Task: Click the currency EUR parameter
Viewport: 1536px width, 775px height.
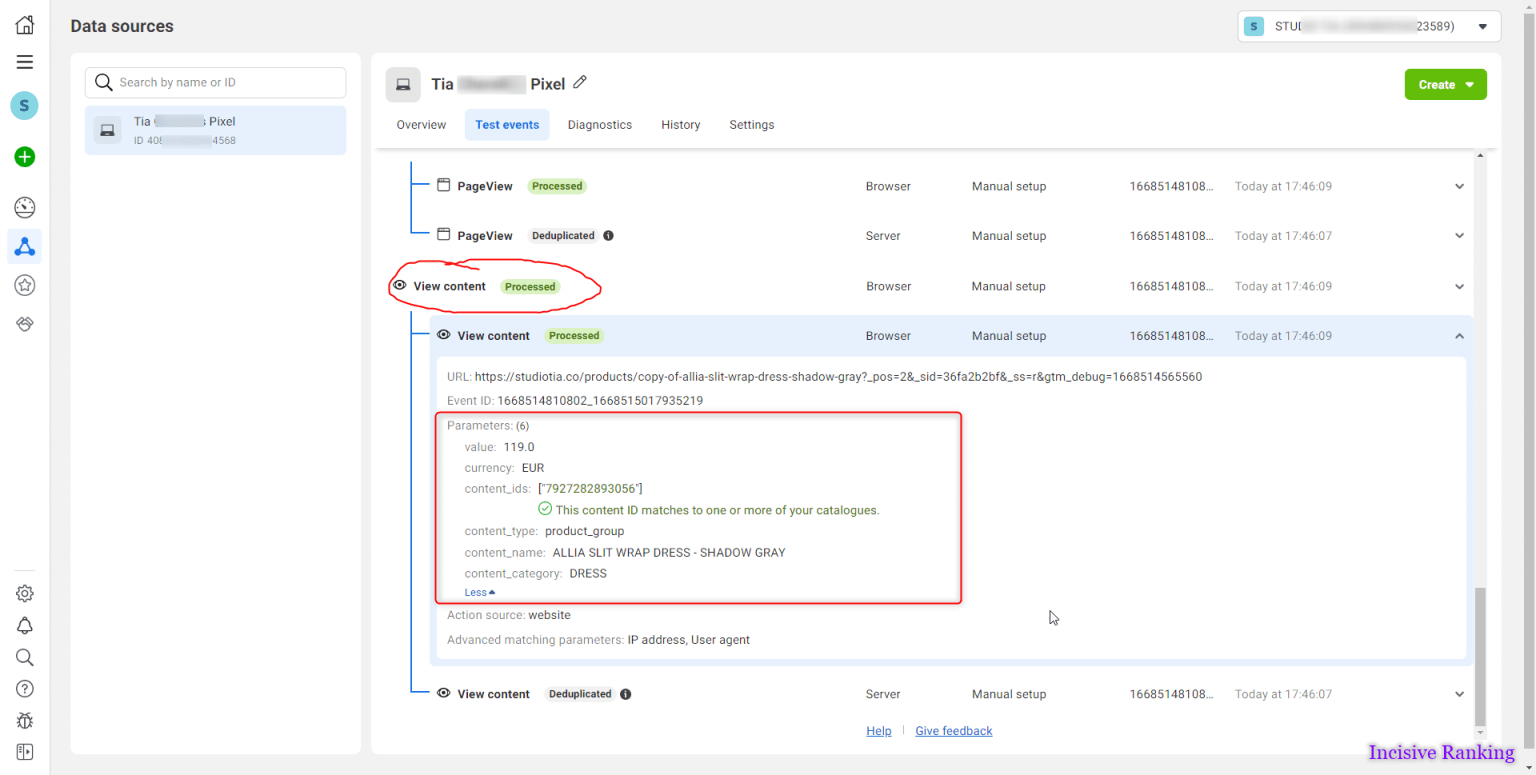Action: (x=533, y=468)
